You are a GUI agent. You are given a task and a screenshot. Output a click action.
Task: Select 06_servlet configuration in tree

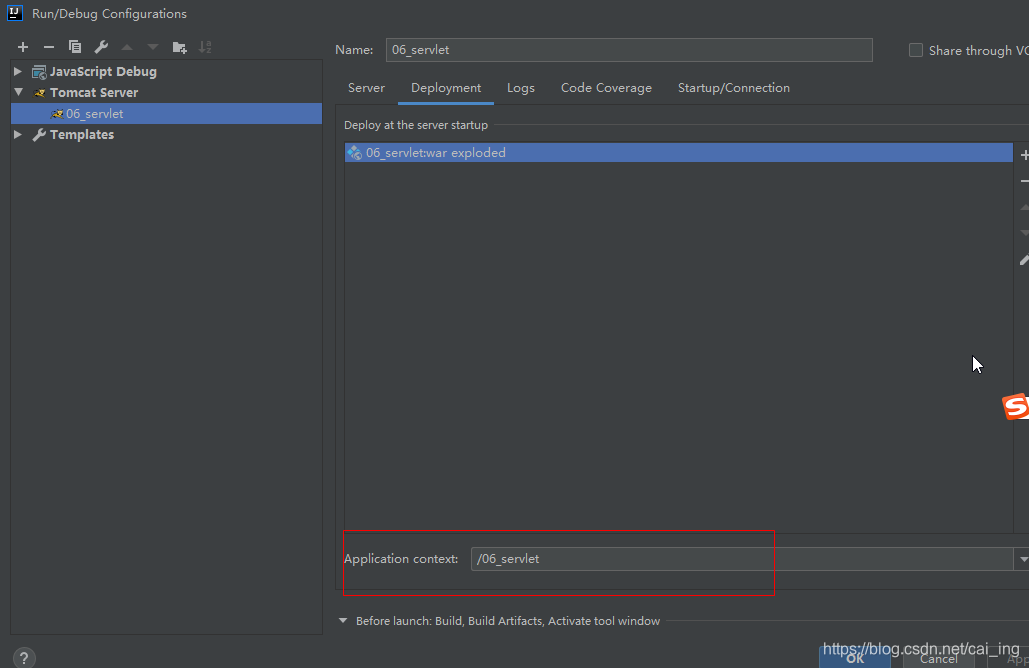click(x=167, y=114)
